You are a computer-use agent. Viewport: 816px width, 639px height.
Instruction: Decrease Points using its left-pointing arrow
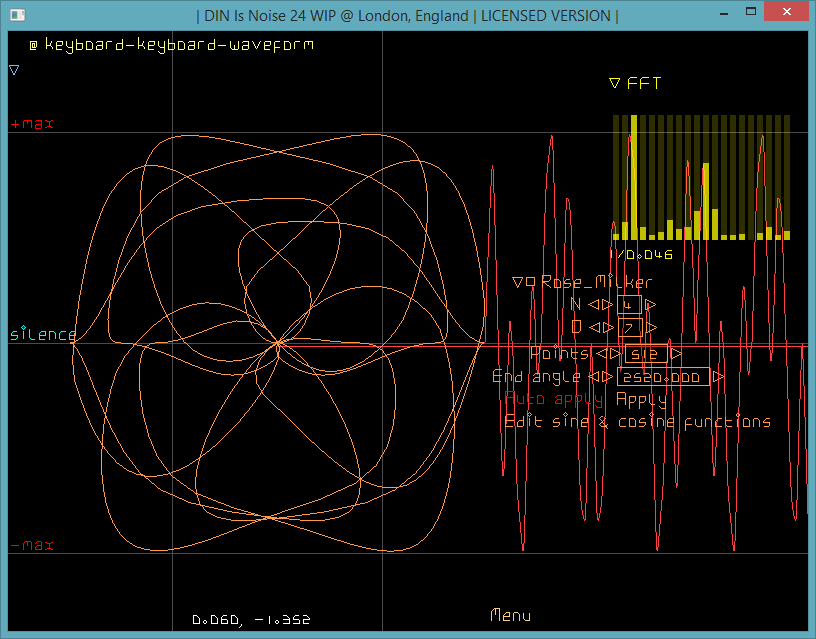pyautogui.click(x=600, y=354)
